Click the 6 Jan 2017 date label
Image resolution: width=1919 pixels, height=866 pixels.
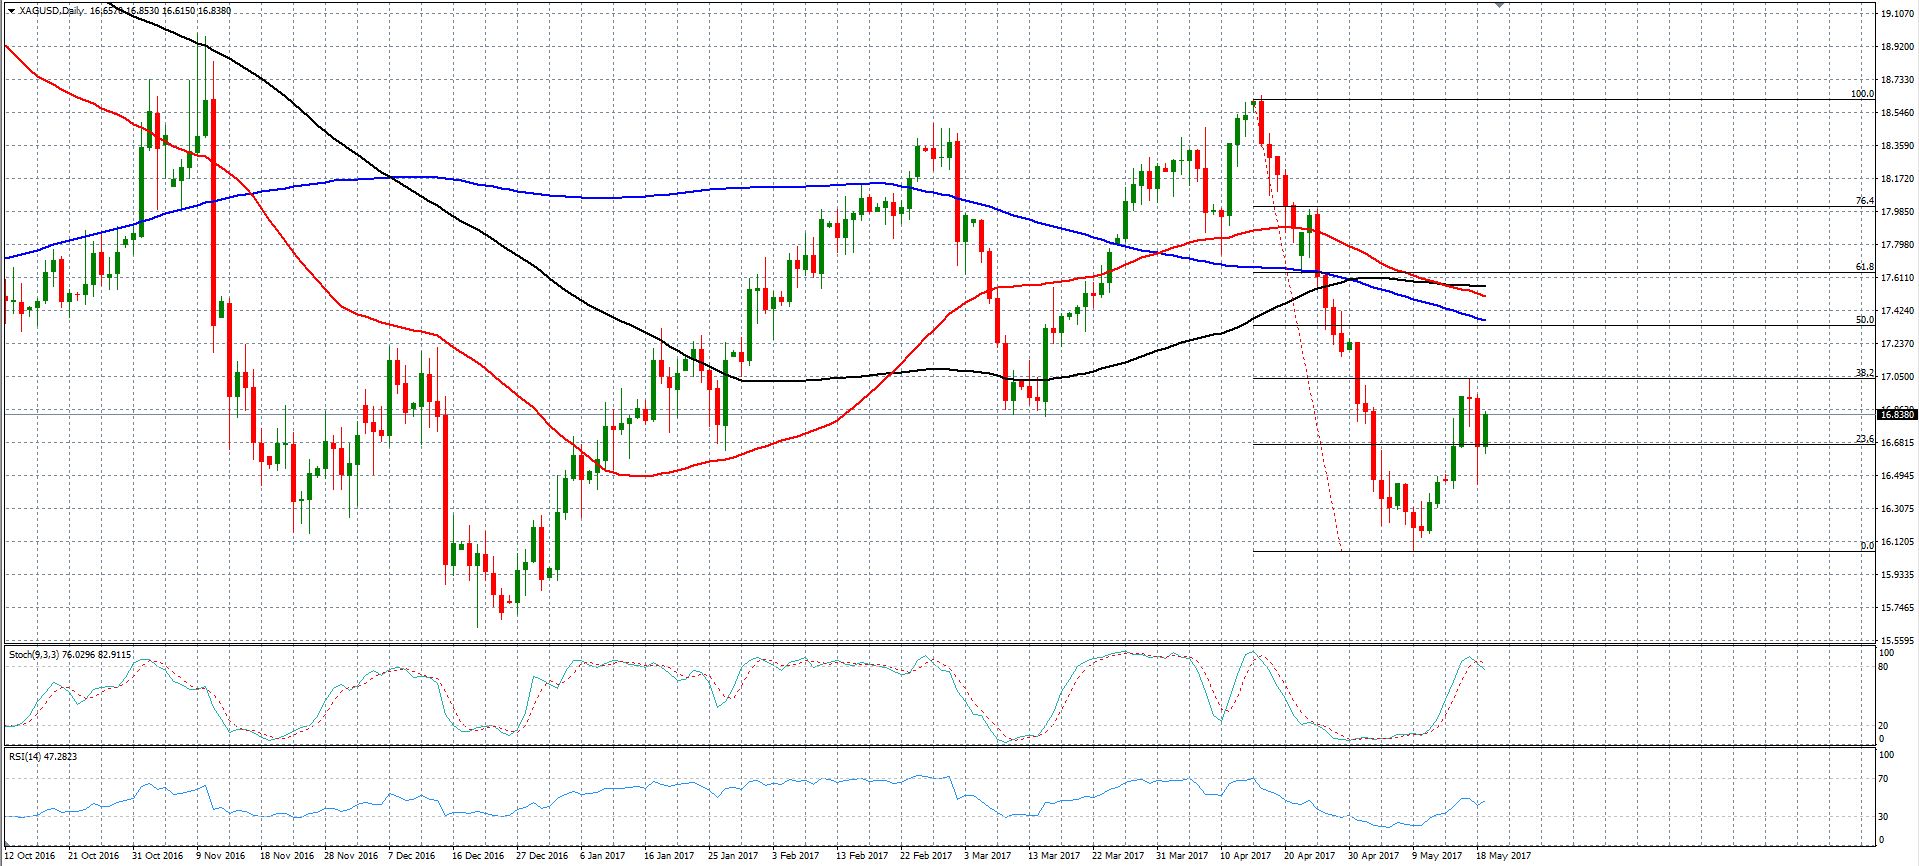pos(605,856)
